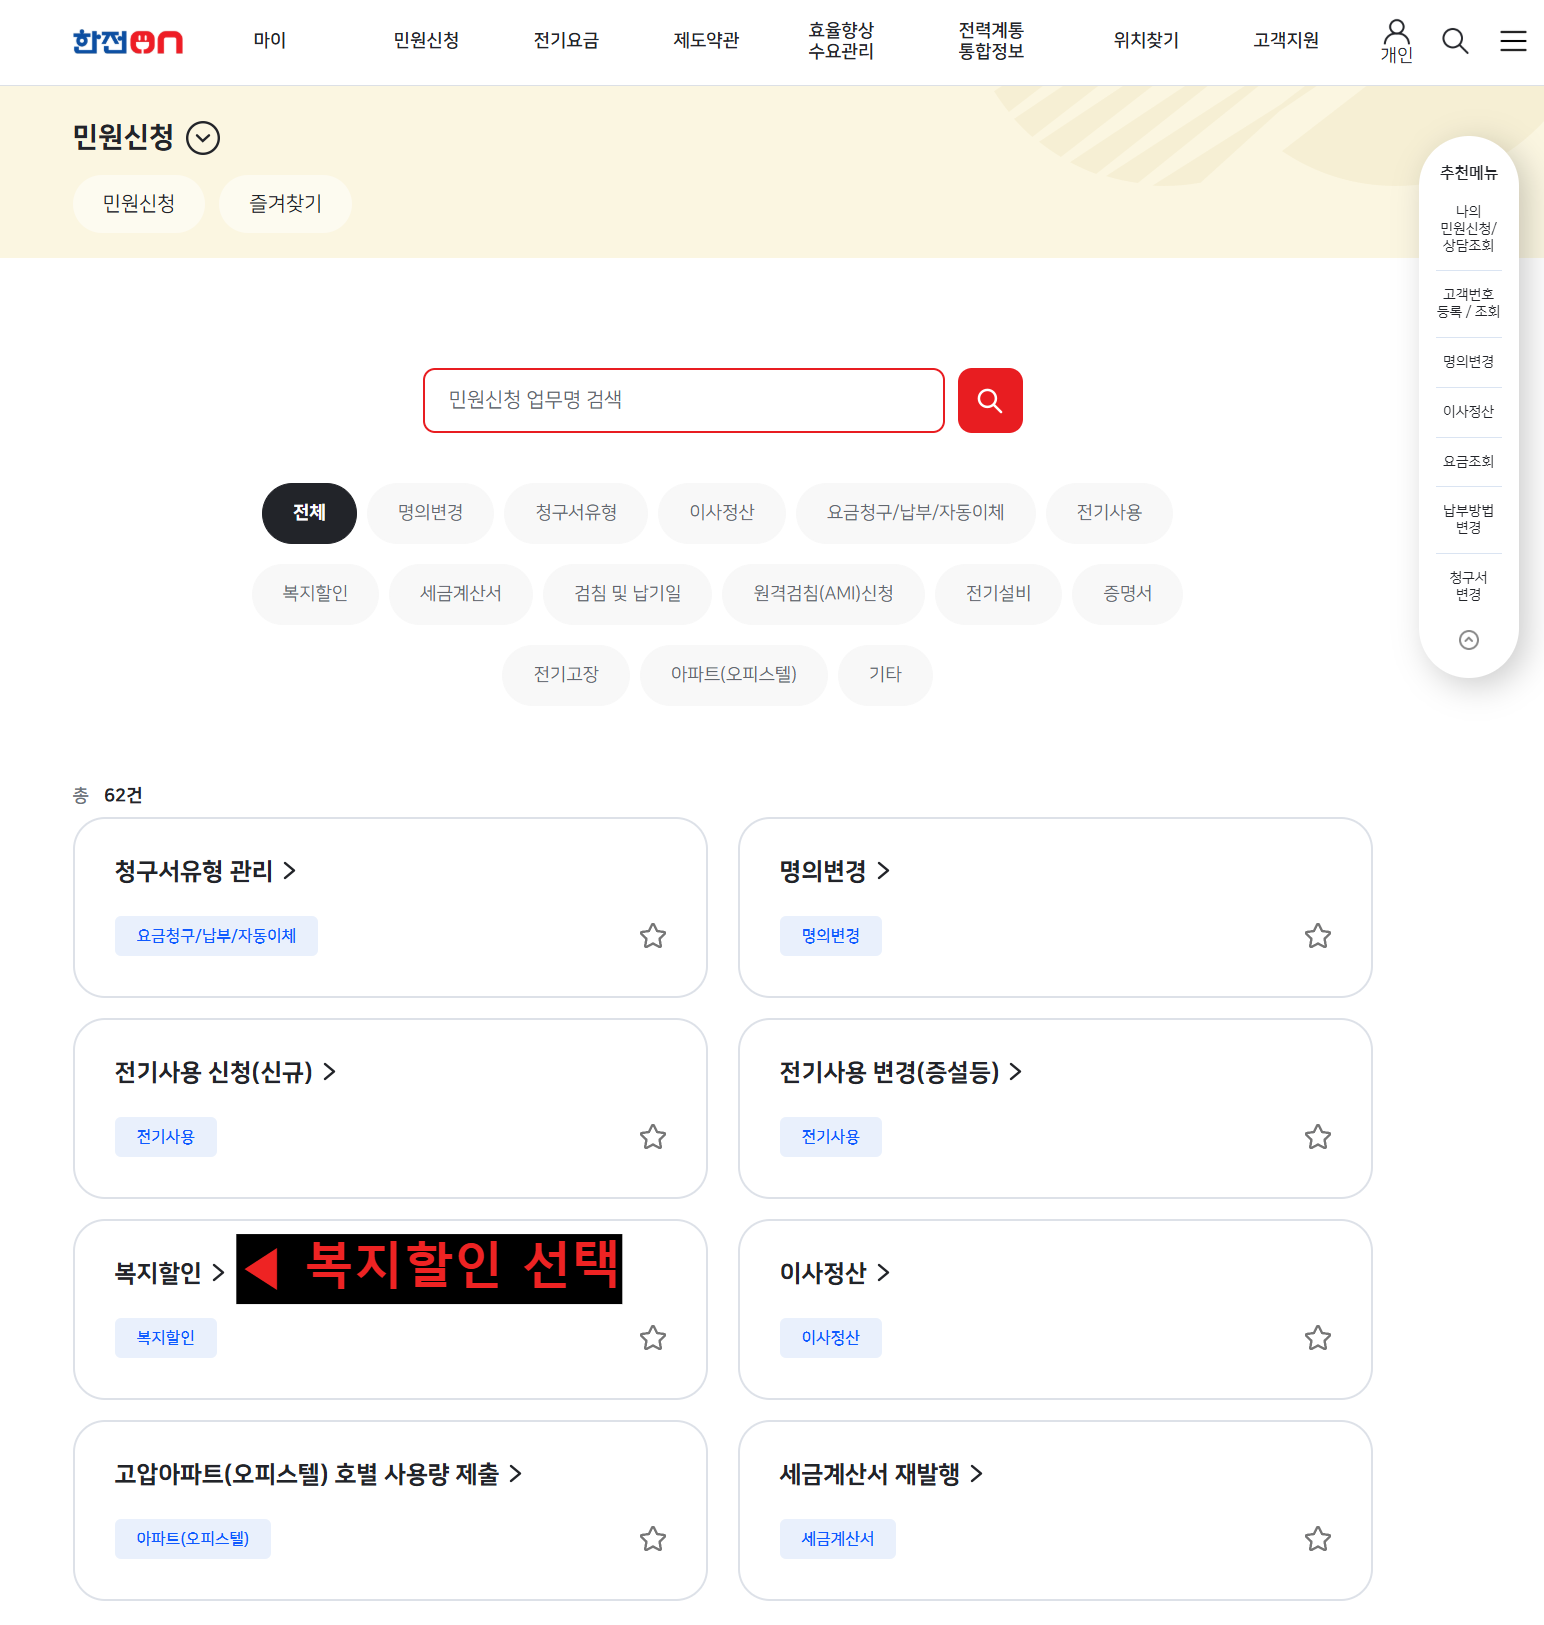Open 청구서유형 관리 card title
1544x1625 pixels.
(205, 871)
